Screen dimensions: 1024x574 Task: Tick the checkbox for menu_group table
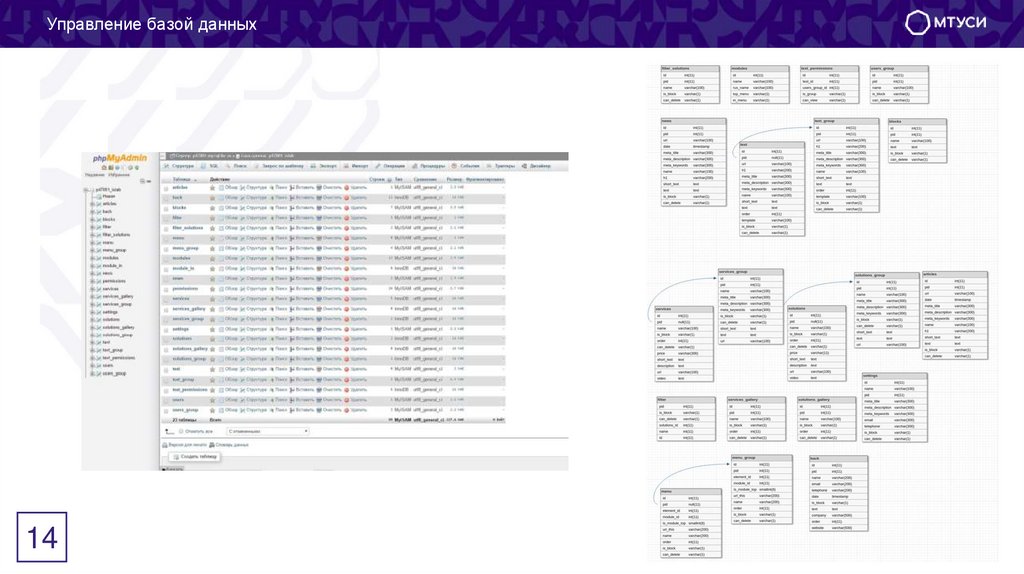166,249
